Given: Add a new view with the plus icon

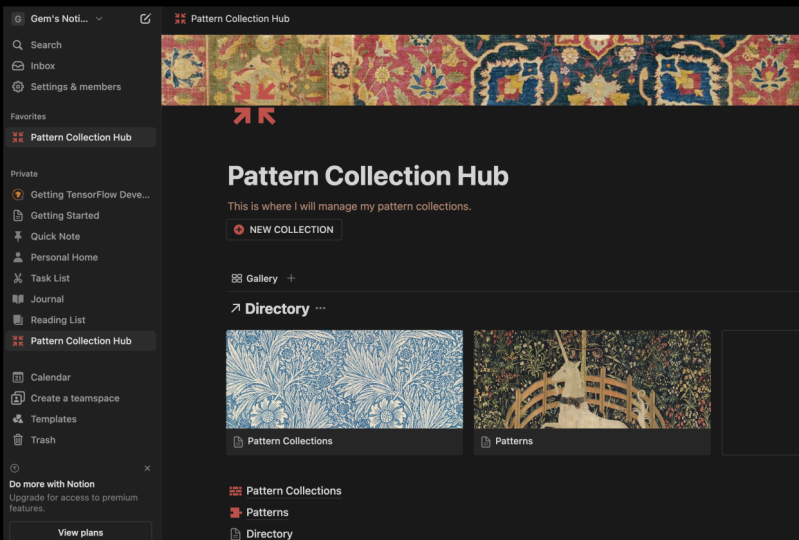Looking at the screenshot, I should pos(291,278).
